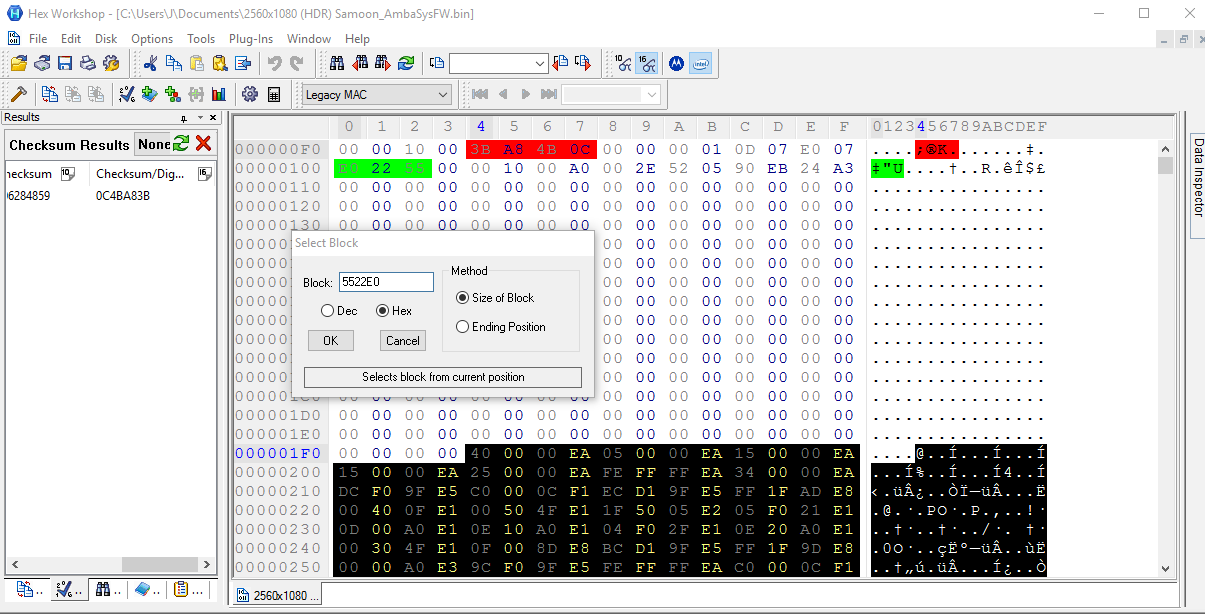This screenshot has height=614, width=1205.
Task: Select the Dec radio button
Action: [x=328, y=311]
